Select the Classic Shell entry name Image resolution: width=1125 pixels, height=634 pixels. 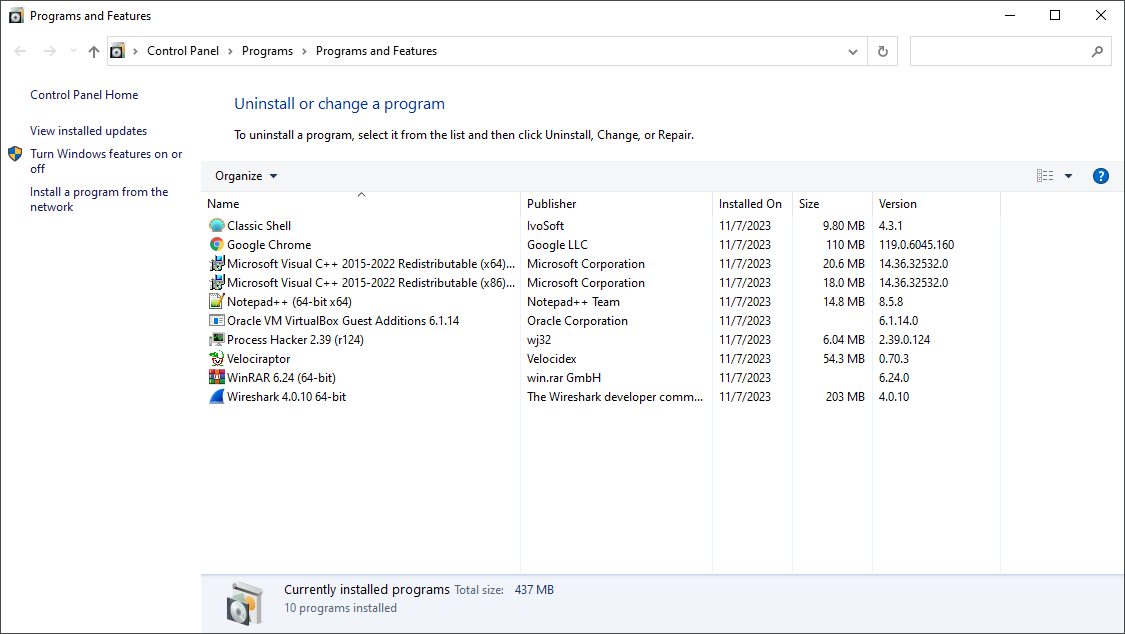pos(259,225)
